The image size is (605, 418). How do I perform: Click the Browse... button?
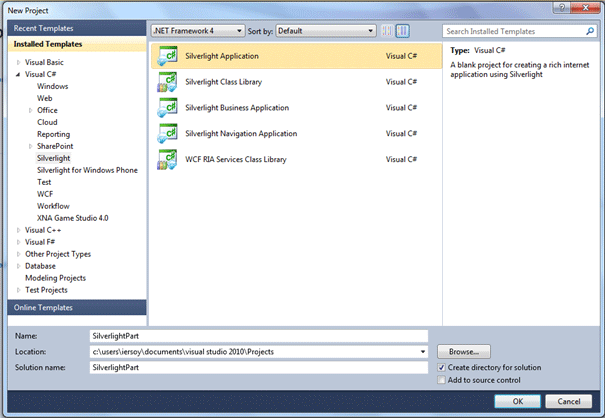[x=464, y=352]
